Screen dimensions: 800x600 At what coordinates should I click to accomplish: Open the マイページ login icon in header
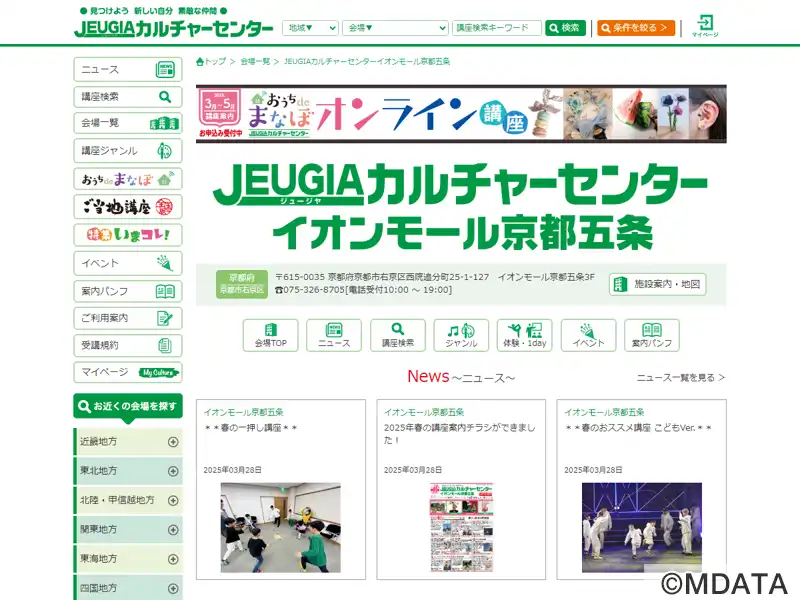coord(705,26)
